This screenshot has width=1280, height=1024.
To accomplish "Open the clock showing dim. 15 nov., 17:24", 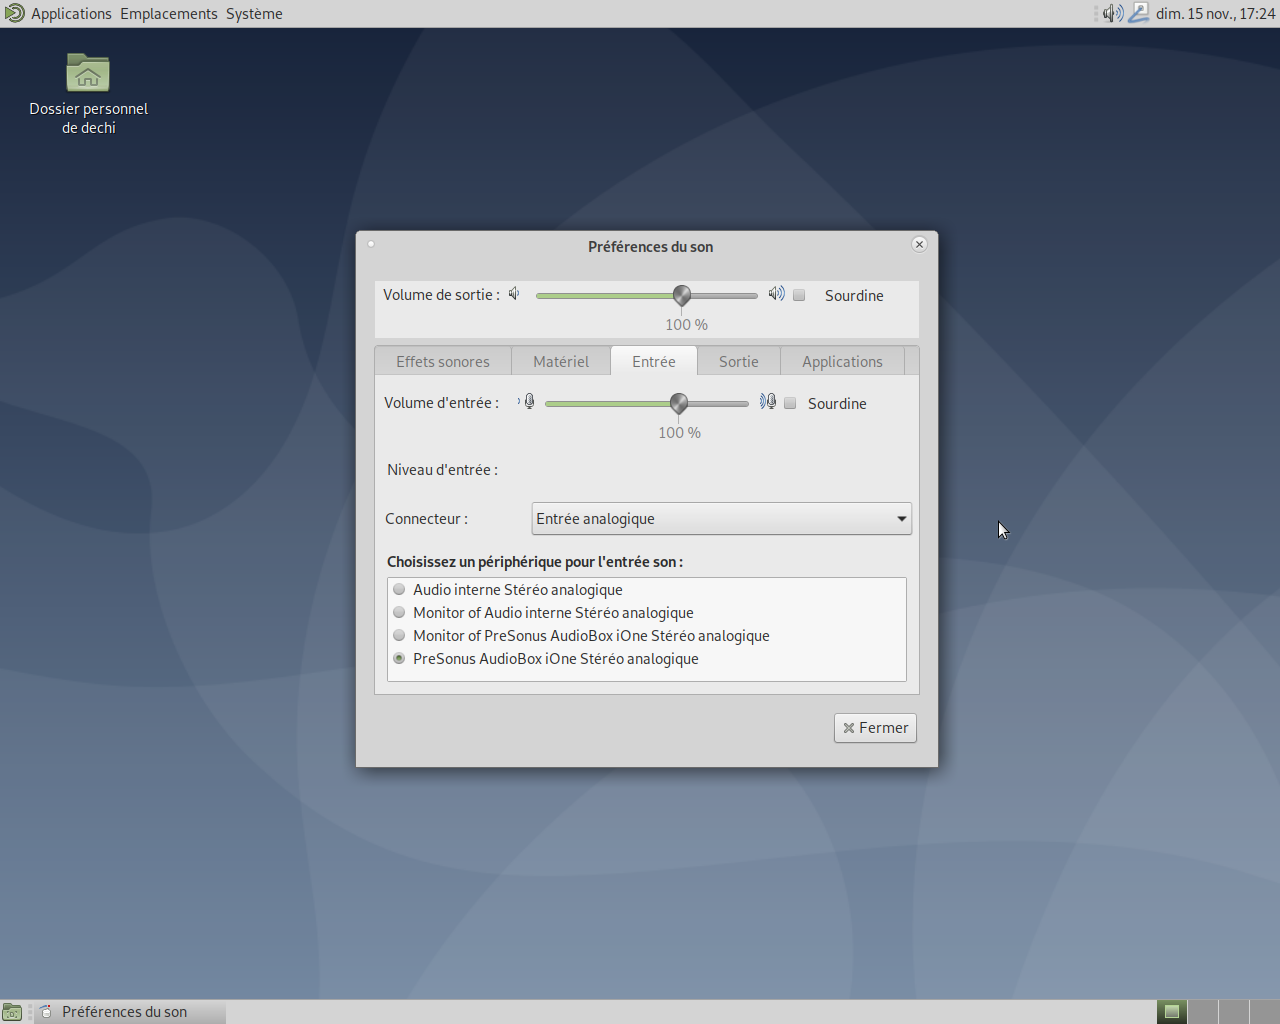I will tap(1215, 14).
